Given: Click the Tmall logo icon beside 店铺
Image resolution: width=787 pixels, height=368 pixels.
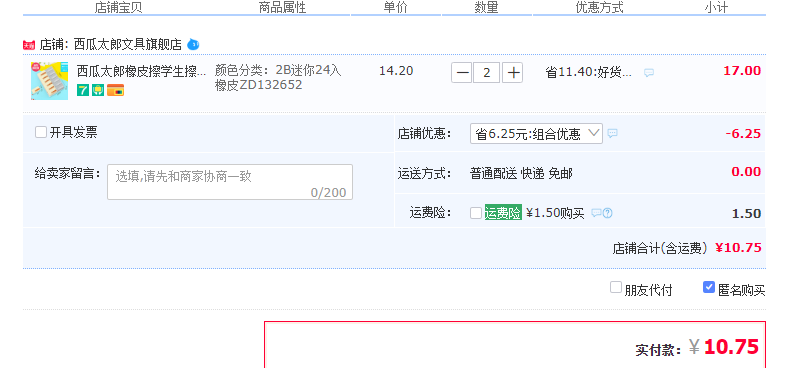Looking at the screenshot, I should click(x=29, y=45).
